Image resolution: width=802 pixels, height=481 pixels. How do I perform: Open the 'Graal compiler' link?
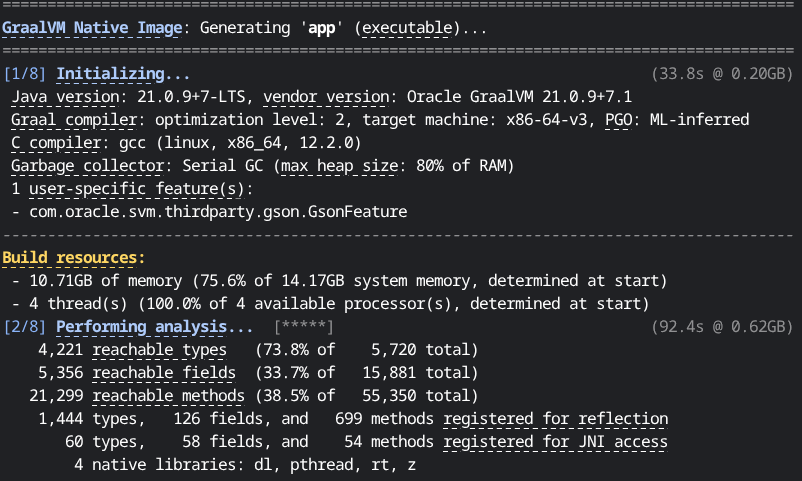[74, 120]
